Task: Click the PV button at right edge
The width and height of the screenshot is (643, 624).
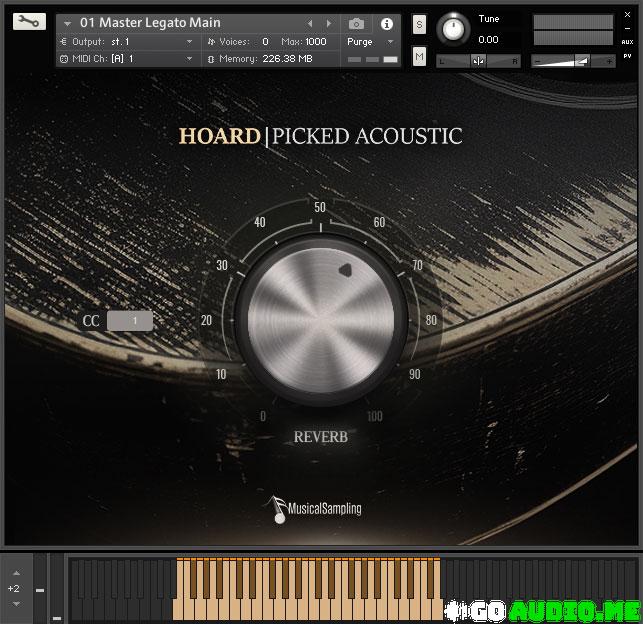Action: point(627,57)
